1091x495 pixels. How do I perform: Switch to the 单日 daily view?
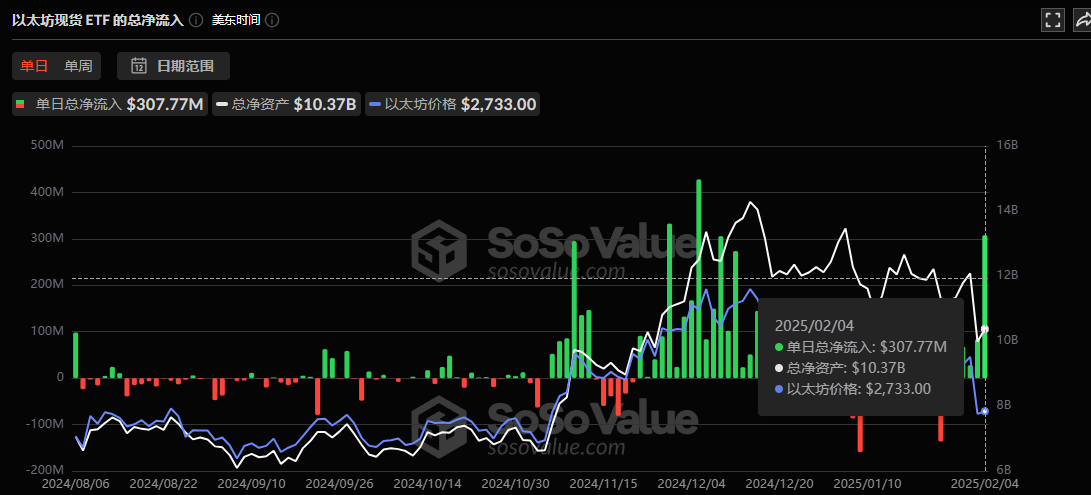click(34, 66)
